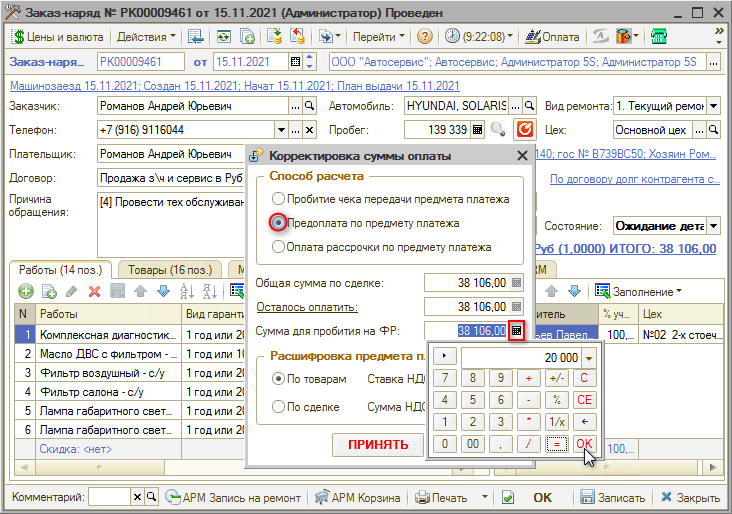This screenshot has width=732, height=514.
Task: Click the help question mark icon
Action: click(x=425, y=37)
